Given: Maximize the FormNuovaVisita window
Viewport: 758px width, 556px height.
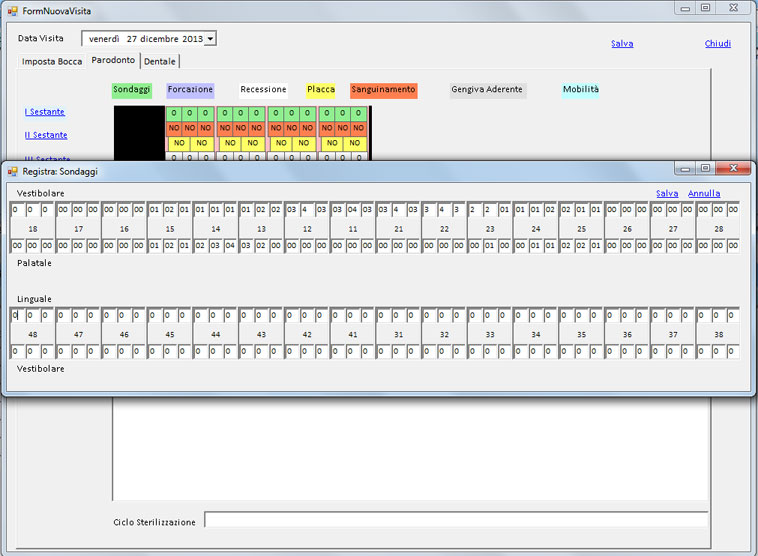Looking at the screenshot, I should coord(705,8).
